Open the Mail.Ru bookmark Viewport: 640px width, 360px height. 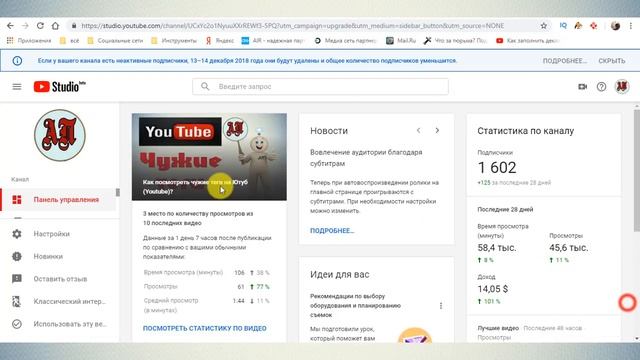(x=401, y=40)
